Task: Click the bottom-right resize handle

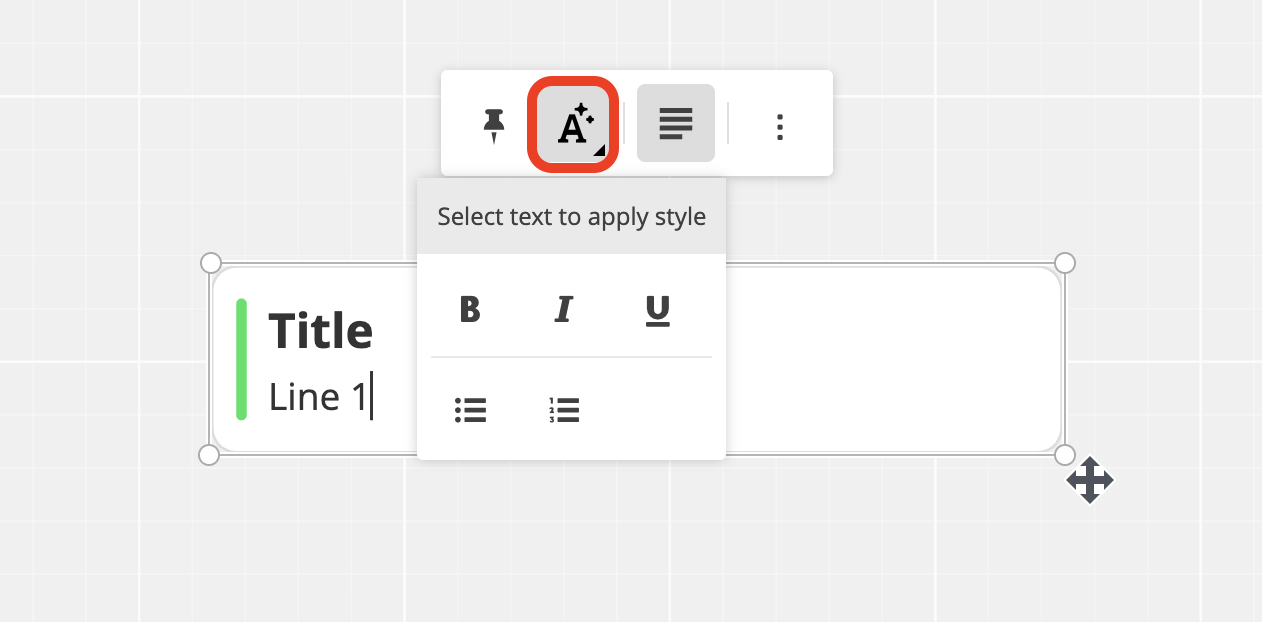Action: pos(1065,455)
